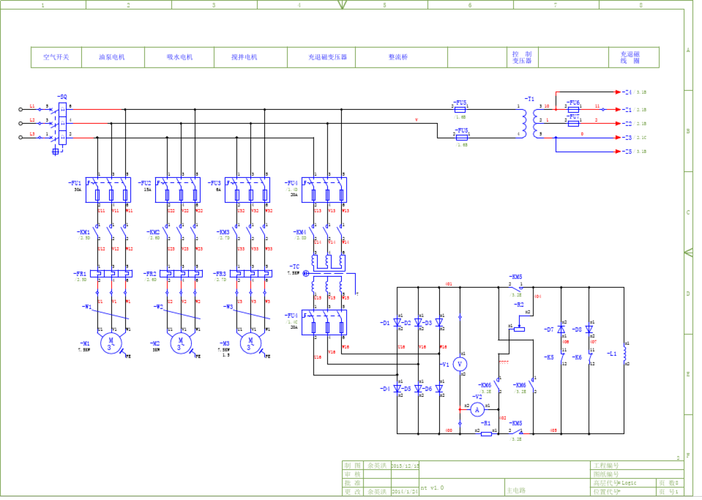Click the 充退磁线圈 header cell
This screenshot has width=702, height=500.
point(634,57)
